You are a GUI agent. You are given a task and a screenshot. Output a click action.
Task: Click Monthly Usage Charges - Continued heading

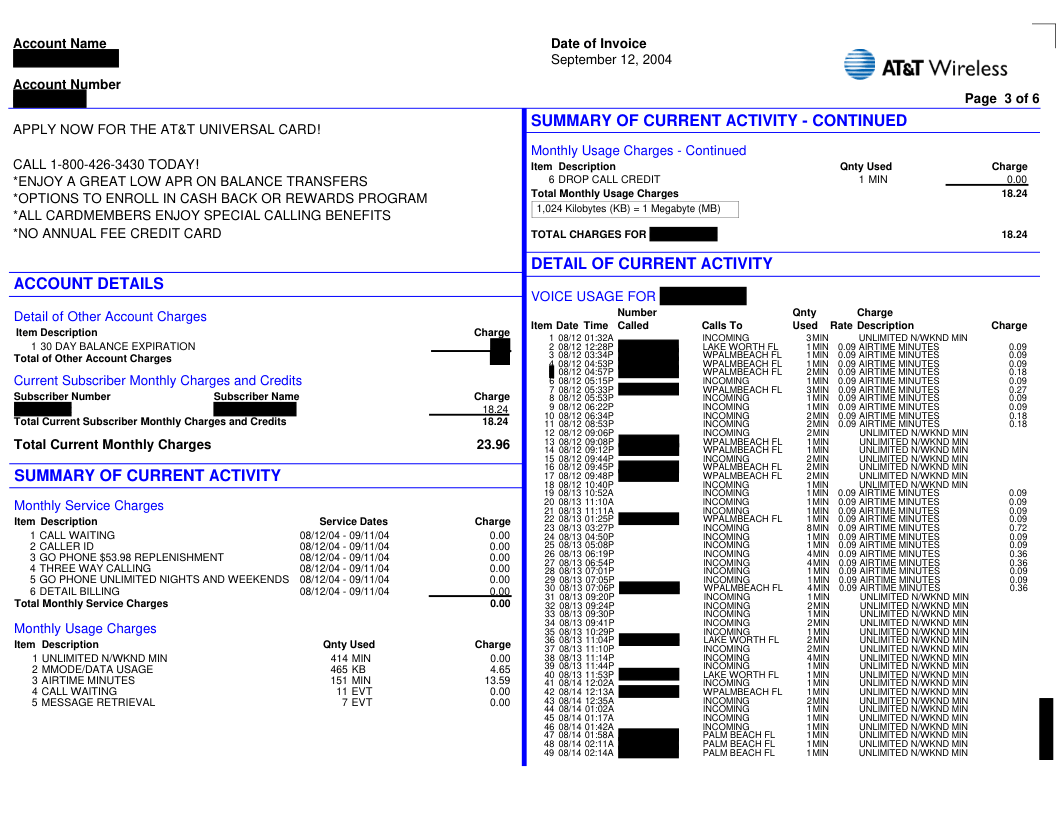click(x=638, y=151)
